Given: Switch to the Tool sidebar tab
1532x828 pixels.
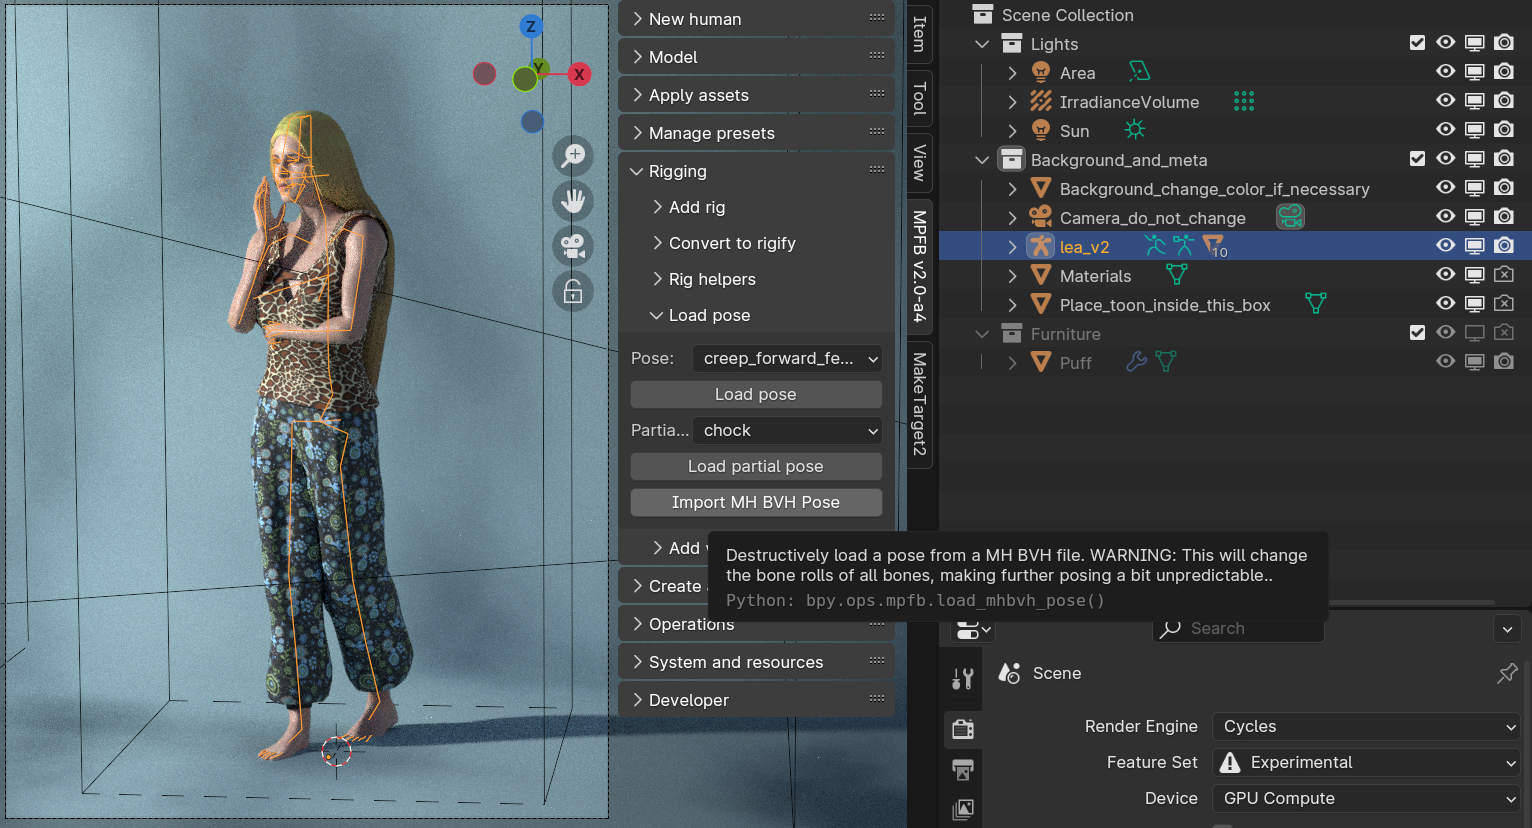Looking at the screenshot, I should click(920, 98).
